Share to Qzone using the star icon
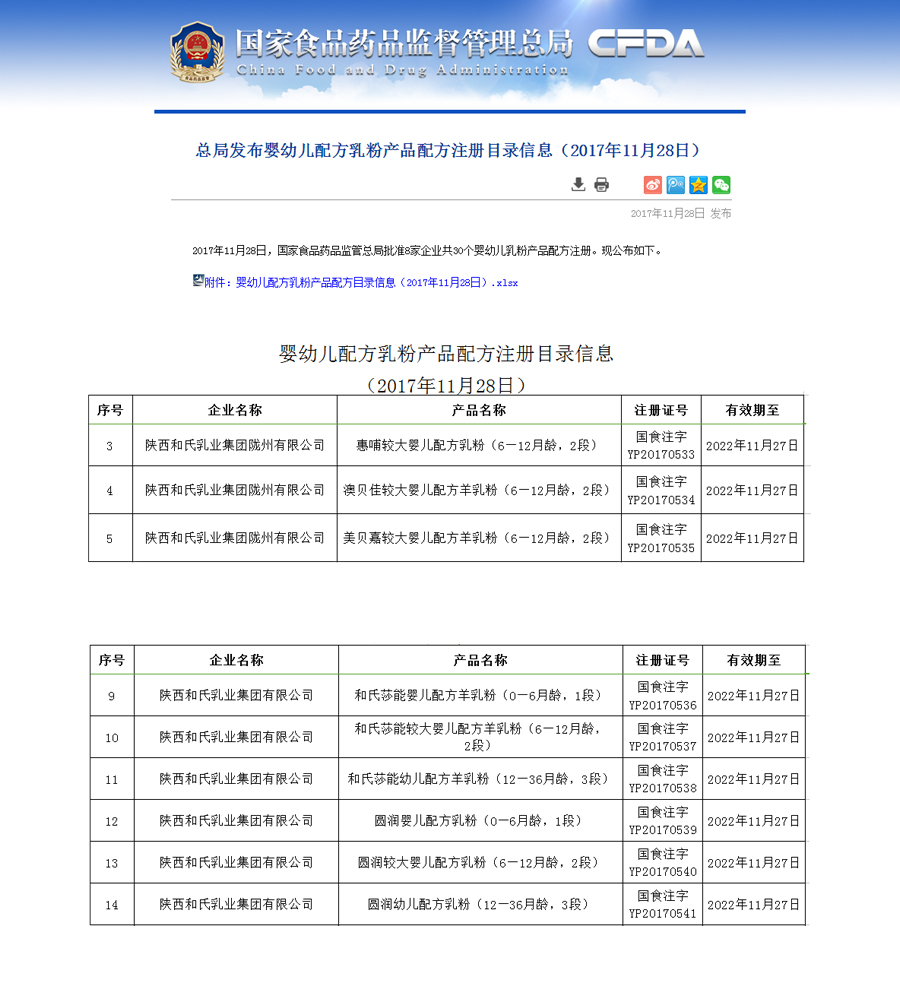 coord(698,185)
